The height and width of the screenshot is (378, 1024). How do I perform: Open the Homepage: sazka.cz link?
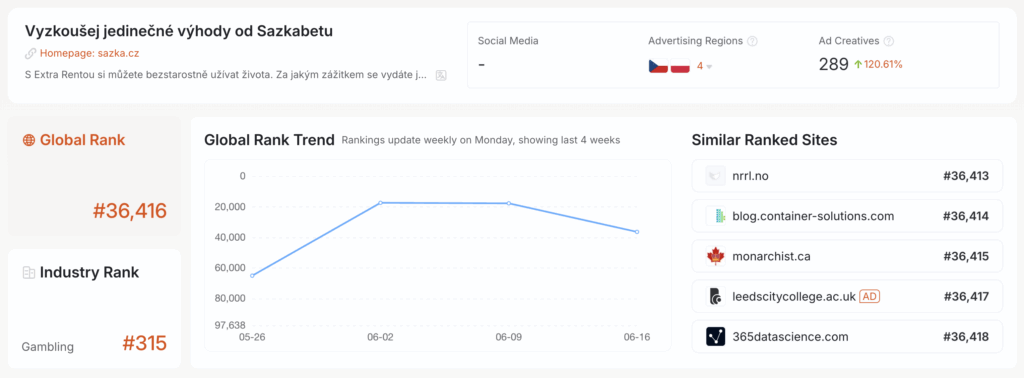tap(89, 54)
